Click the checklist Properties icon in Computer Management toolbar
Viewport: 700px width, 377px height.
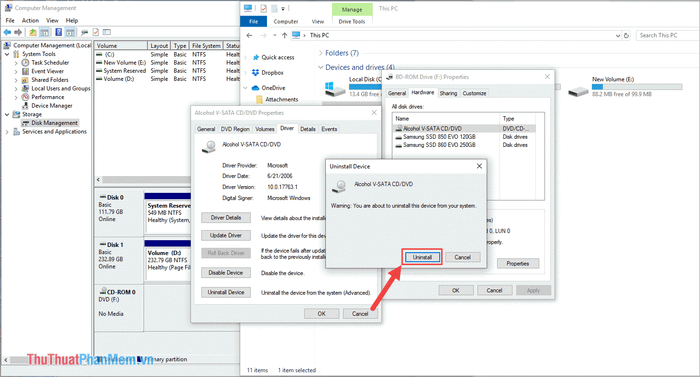click(x=96, y=32)
